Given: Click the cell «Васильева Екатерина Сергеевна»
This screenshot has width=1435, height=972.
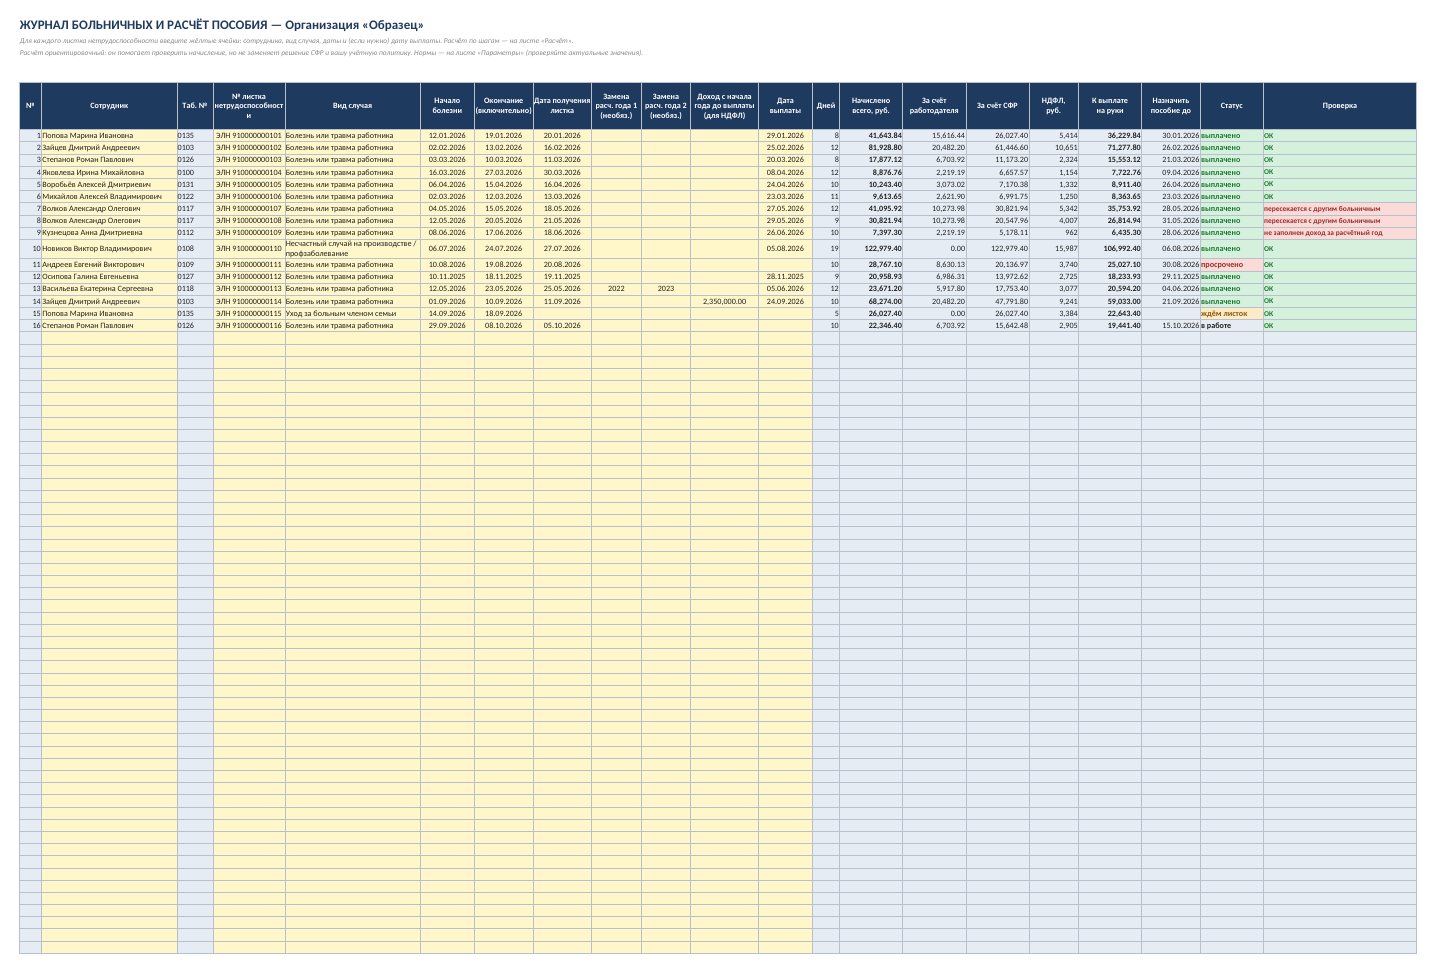Looking at the screenshot, I should tap(109, 288).
